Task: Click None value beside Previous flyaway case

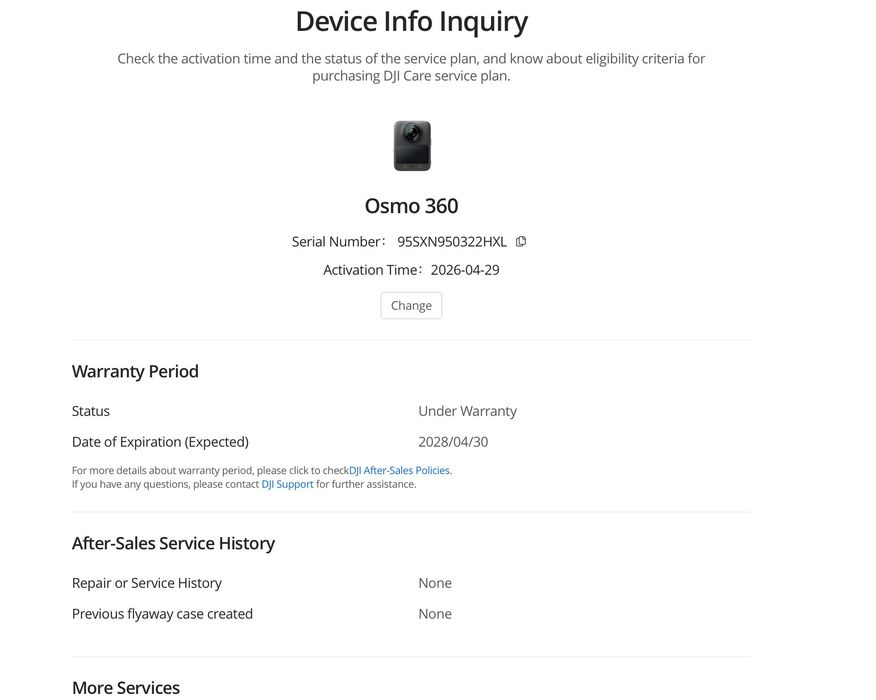Action: point(435,613)
